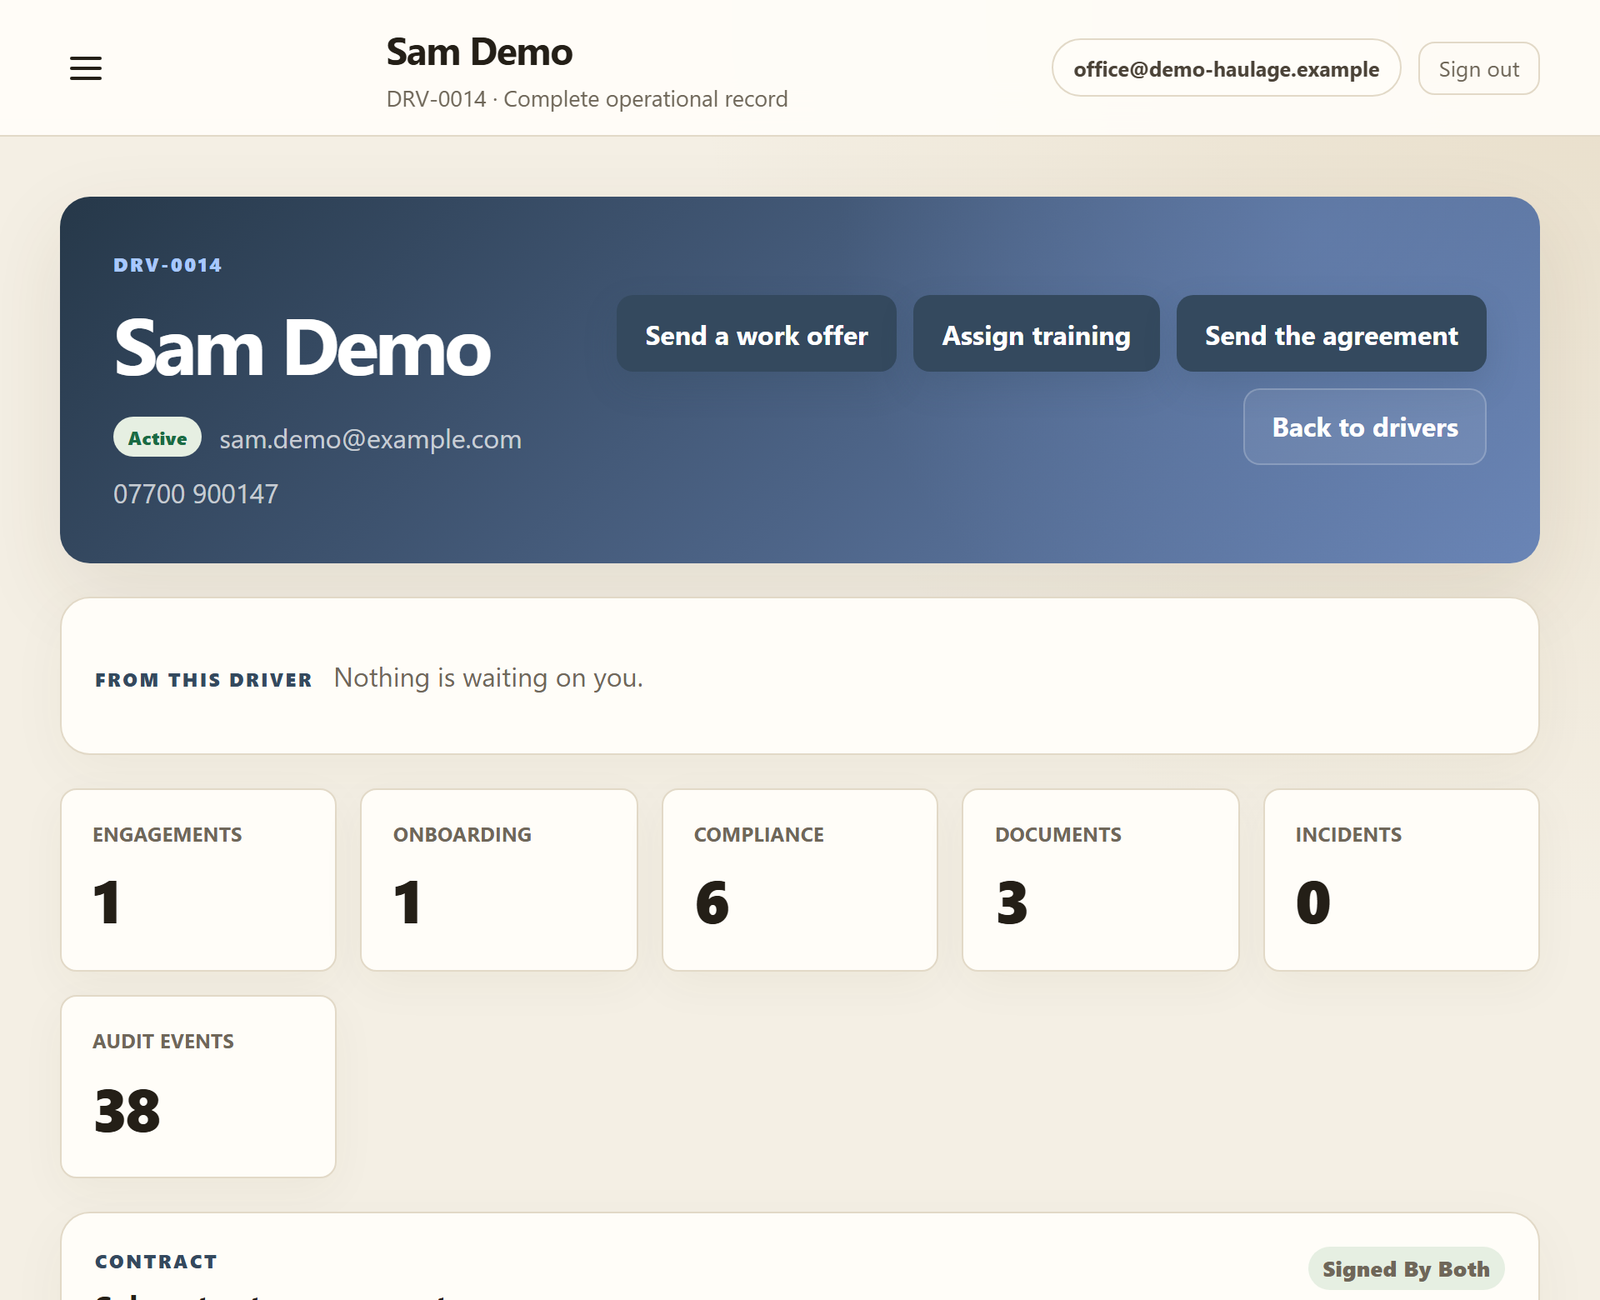Click Send the agreement button

pyautogui.click(x=1331, y=334)
